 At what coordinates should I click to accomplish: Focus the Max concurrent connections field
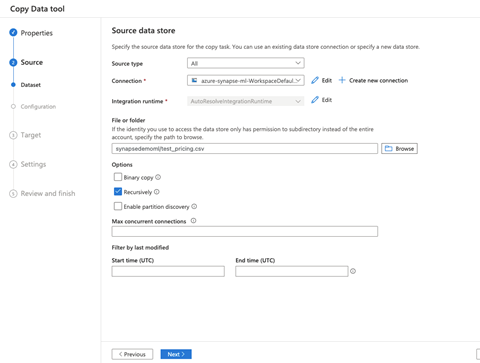(245, 231)
